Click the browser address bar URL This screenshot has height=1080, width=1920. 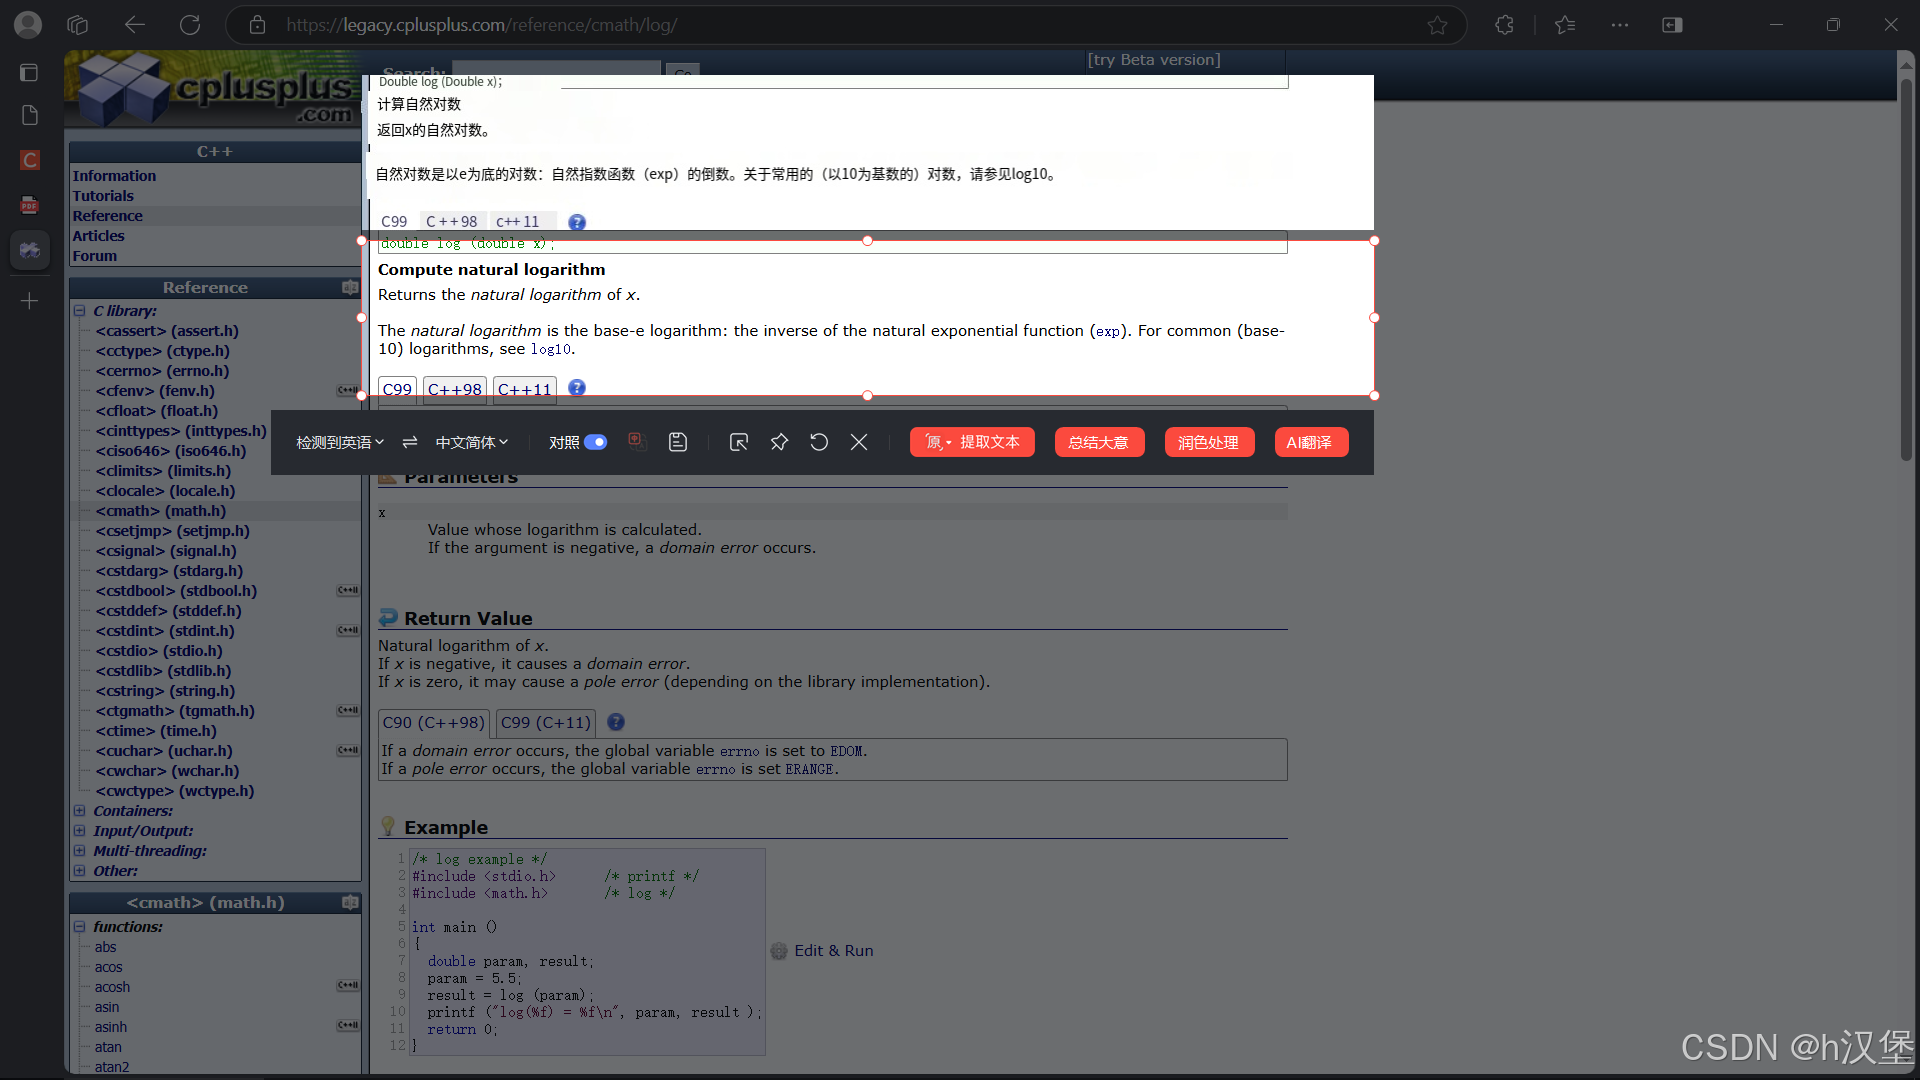pyautogui.click(x=480, y=25)
